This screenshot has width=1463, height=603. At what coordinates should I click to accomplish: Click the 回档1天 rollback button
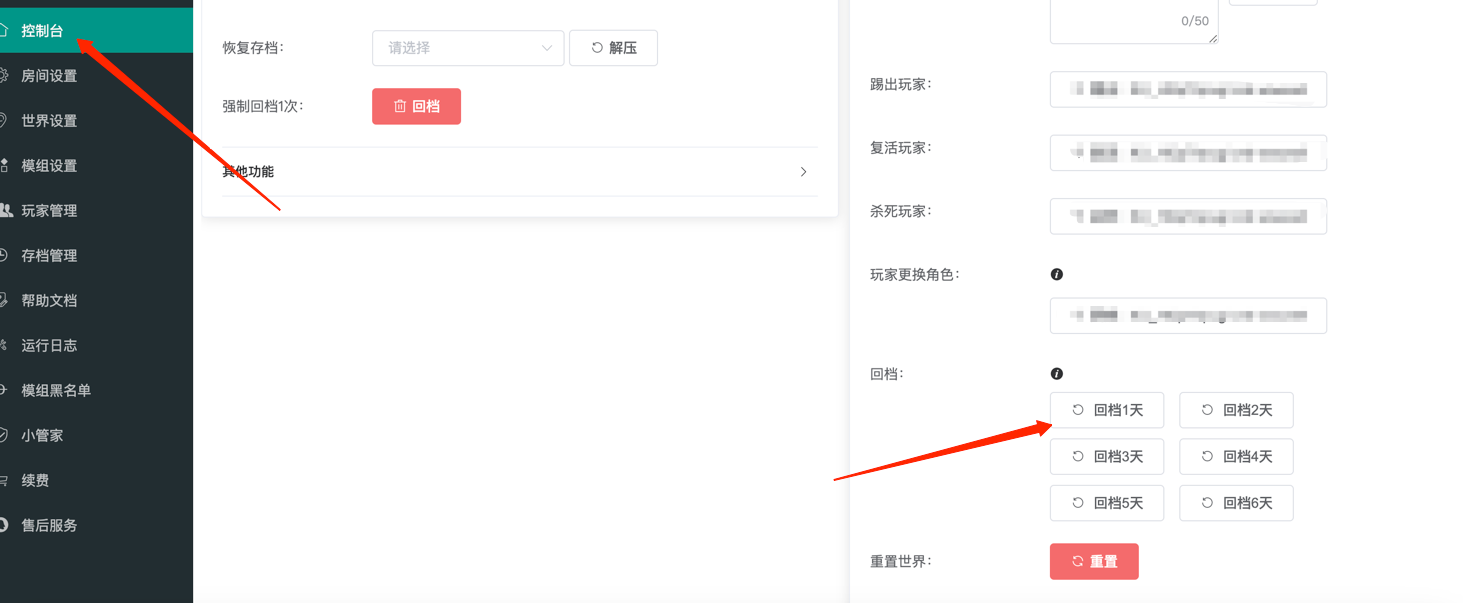(x=1106, y=410)
